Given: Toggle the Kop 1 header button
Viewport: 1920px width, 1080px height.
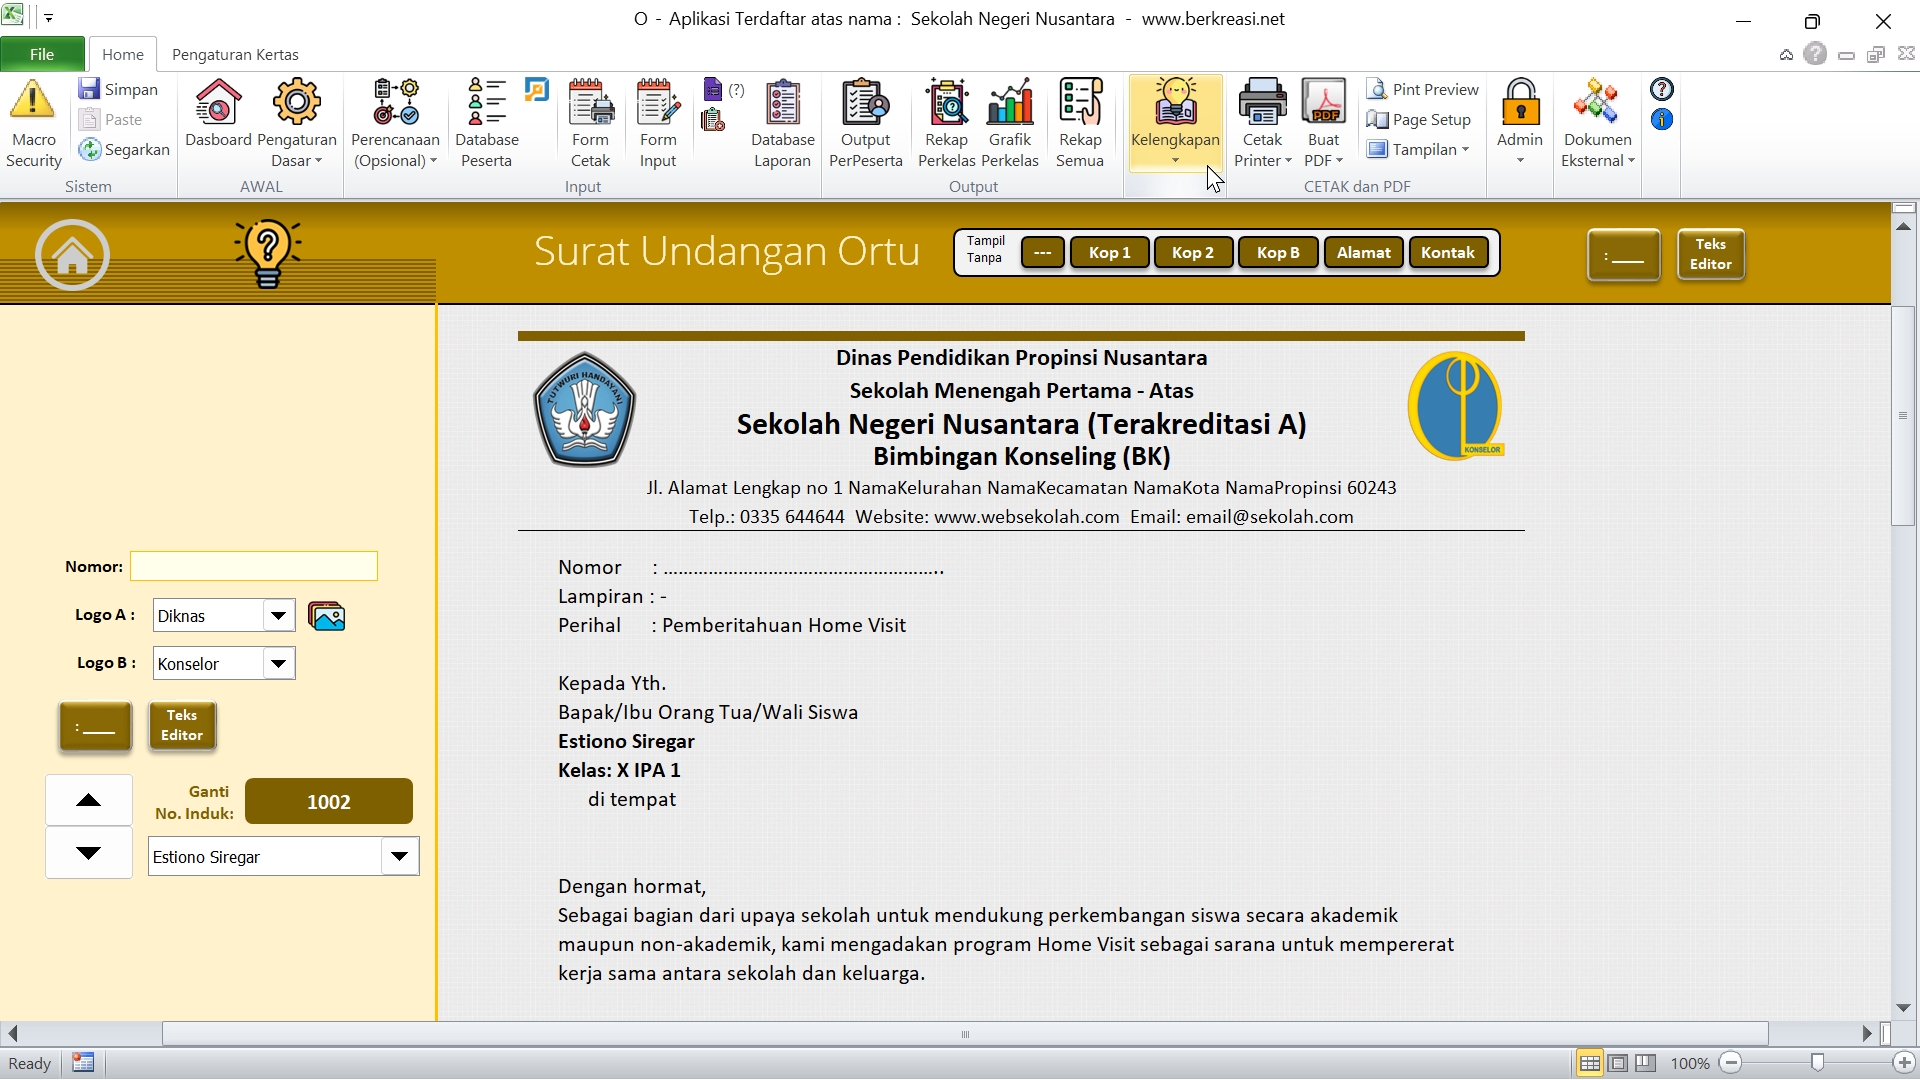Looking at the screenshot, I should click(1109, 253).
